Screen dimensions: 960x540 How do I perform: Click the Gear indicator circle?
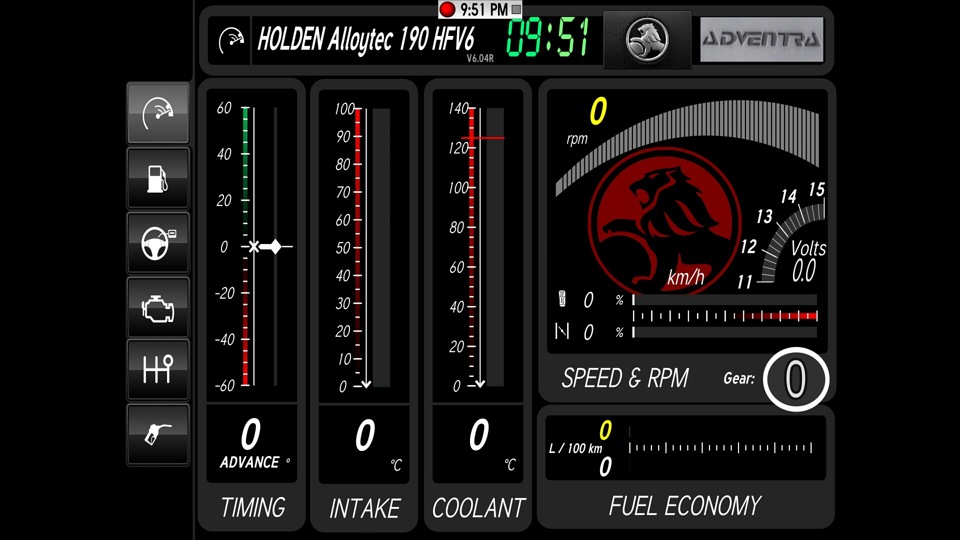tap(796, 379)
